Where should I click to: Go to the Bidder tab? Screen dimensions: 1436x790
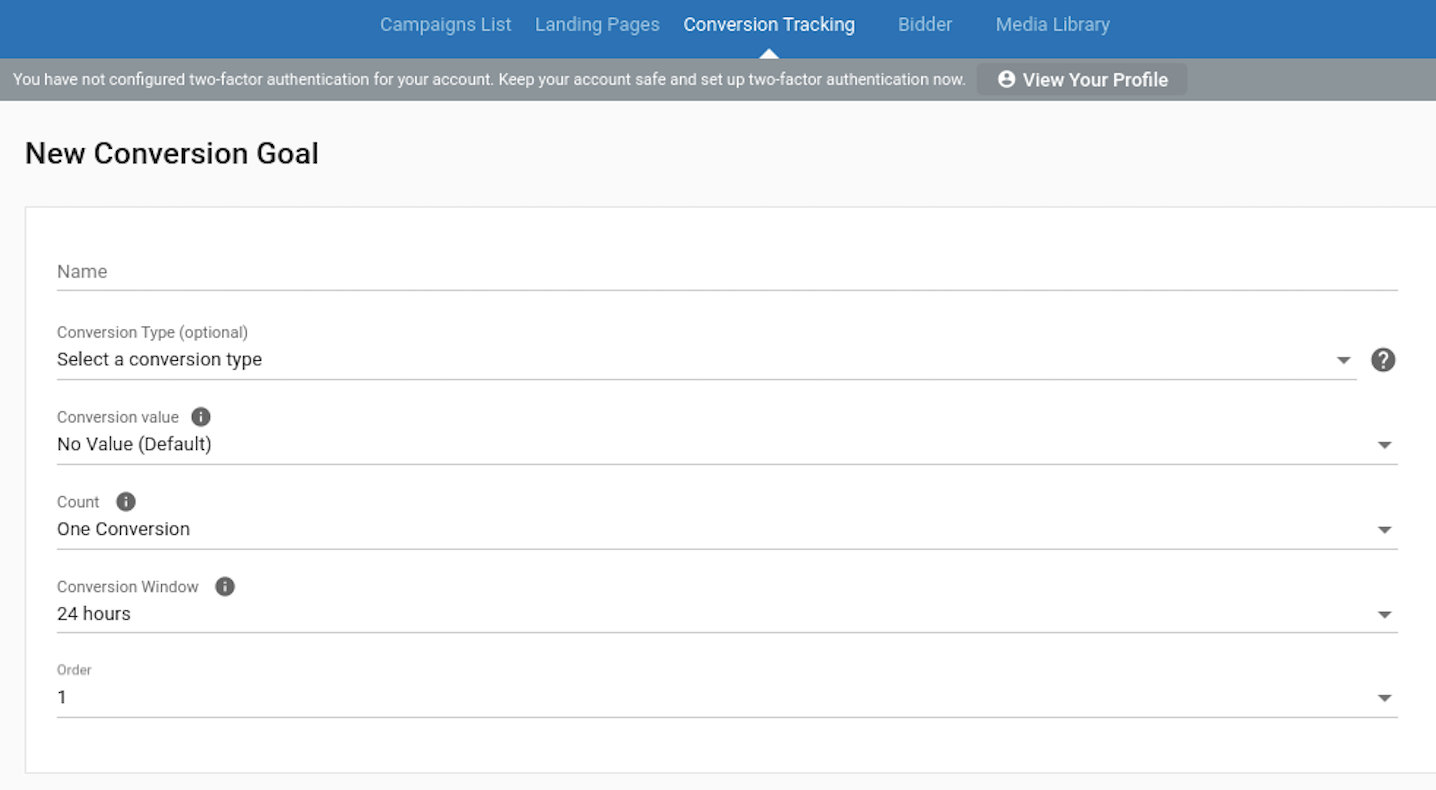coord(924,24)
